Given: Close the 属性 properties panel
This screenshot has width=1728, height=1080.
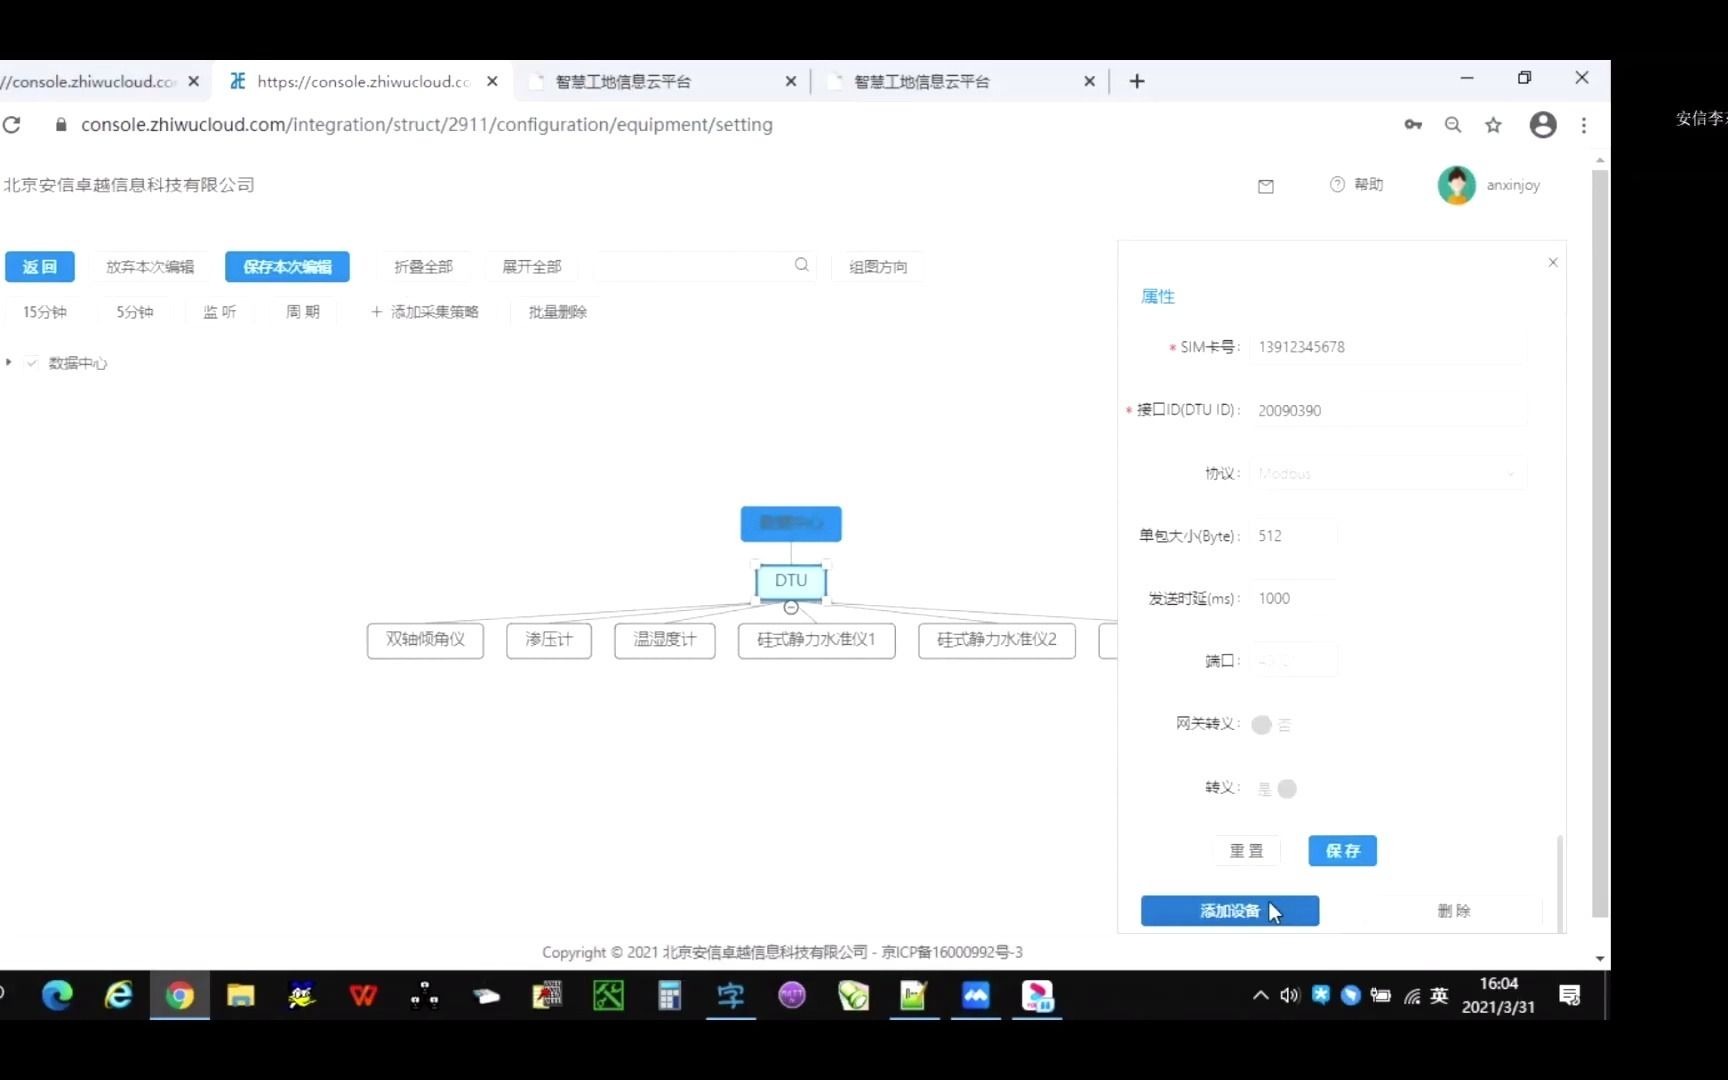Looking at the screenshot, I should [1553, 262].
